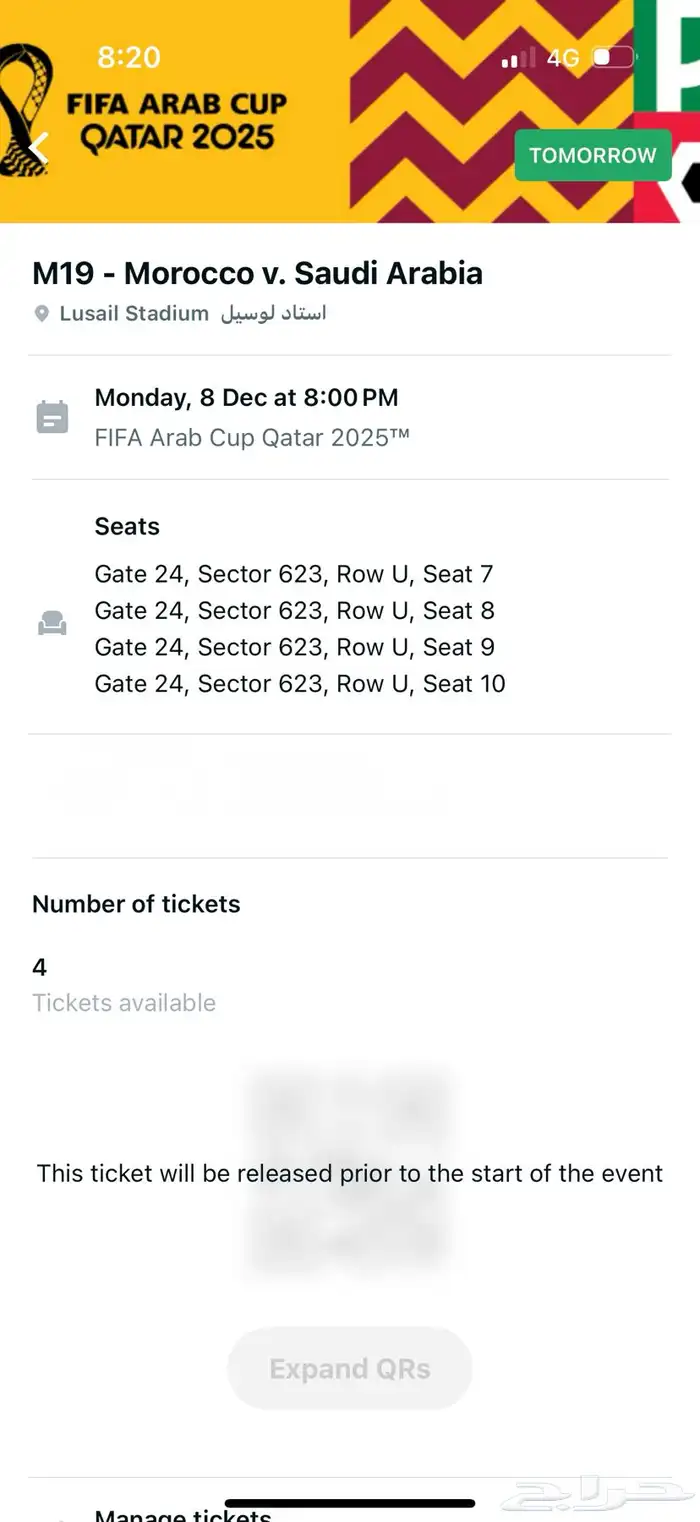Screen dimensions: 700x1522
Task: Select the Seat 10 ticket row
Action: 300,684
